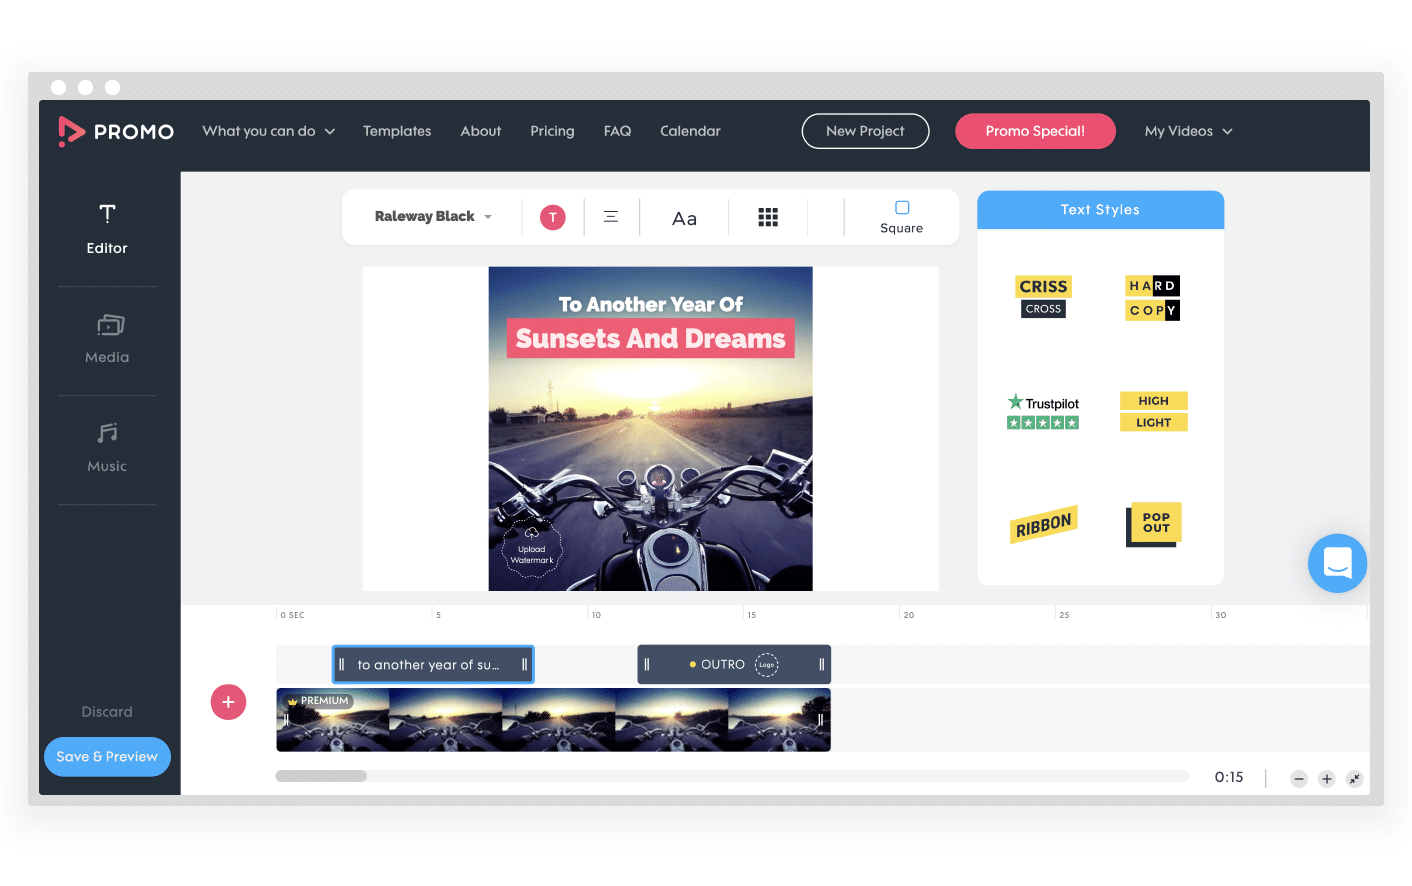The width and height of the screenshot is (1412, 886).
Task: Open the Templates menu item
Action: click(x=396, y=131)
